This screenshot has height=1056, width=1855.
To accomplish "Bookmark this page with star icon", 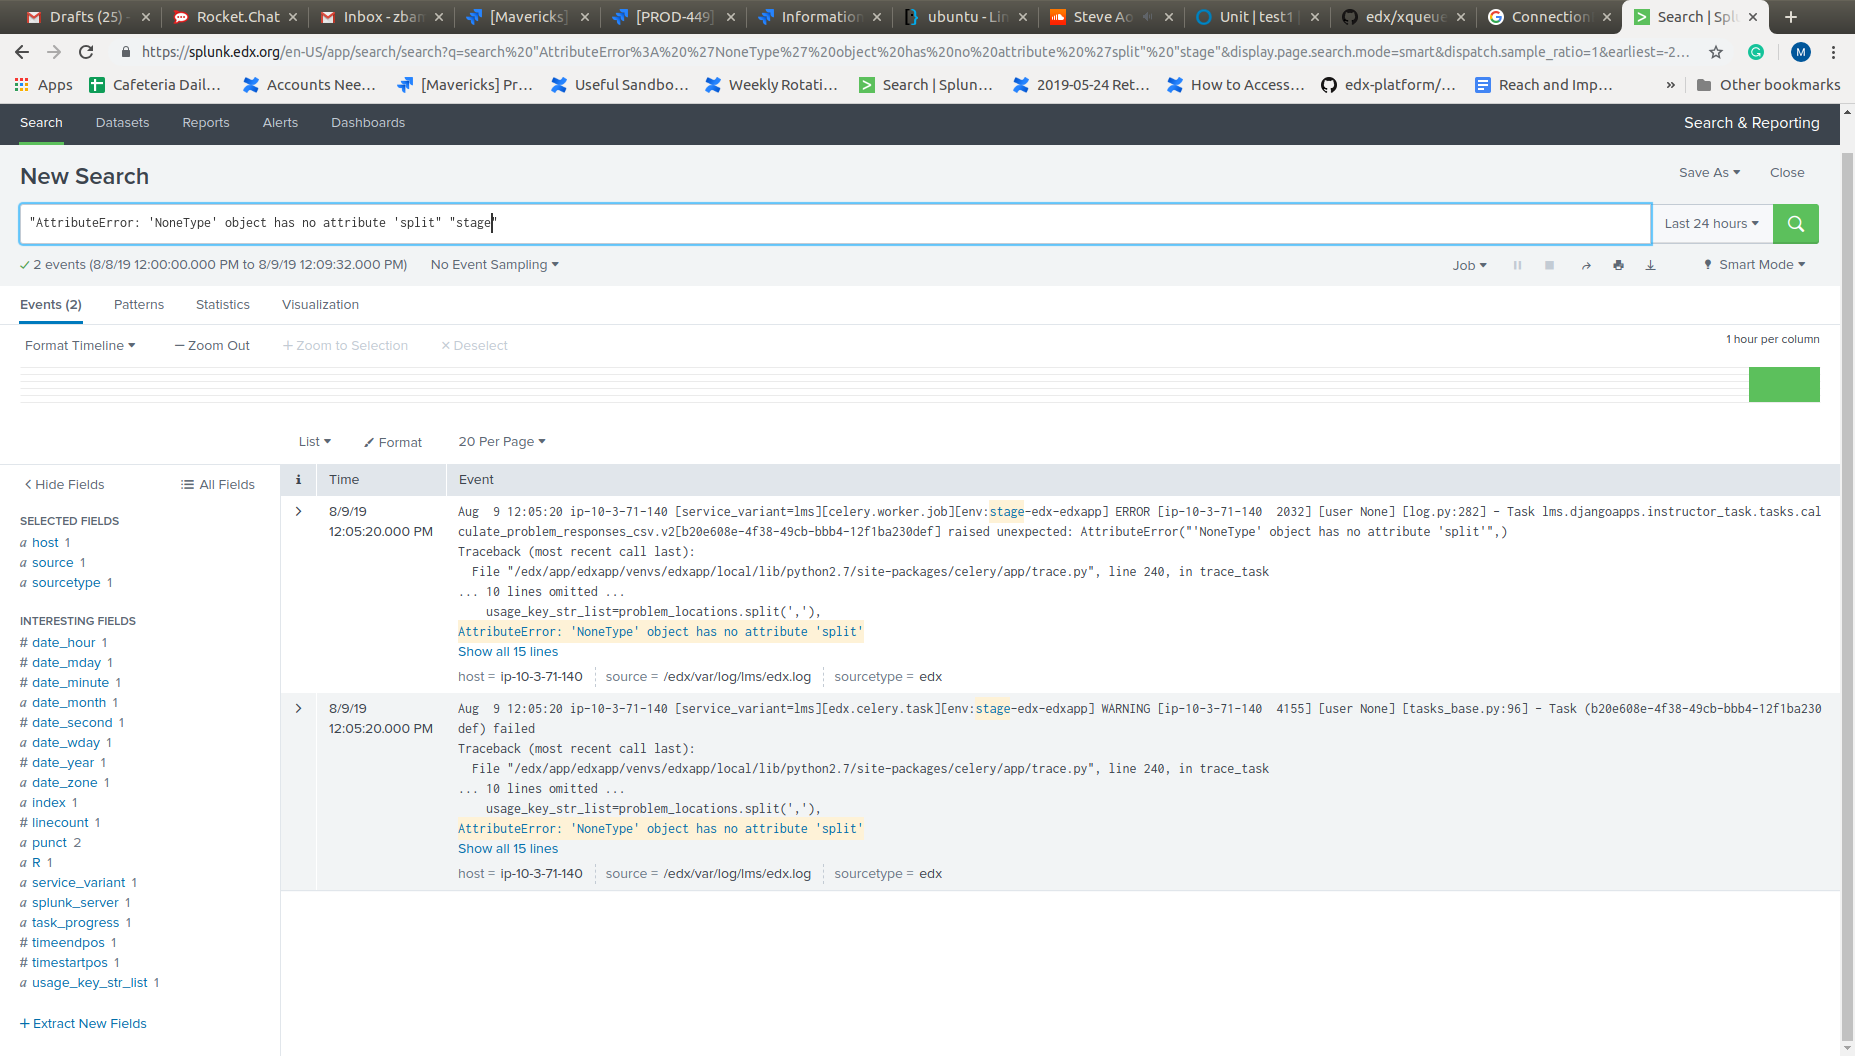I will click(1716, 52).
